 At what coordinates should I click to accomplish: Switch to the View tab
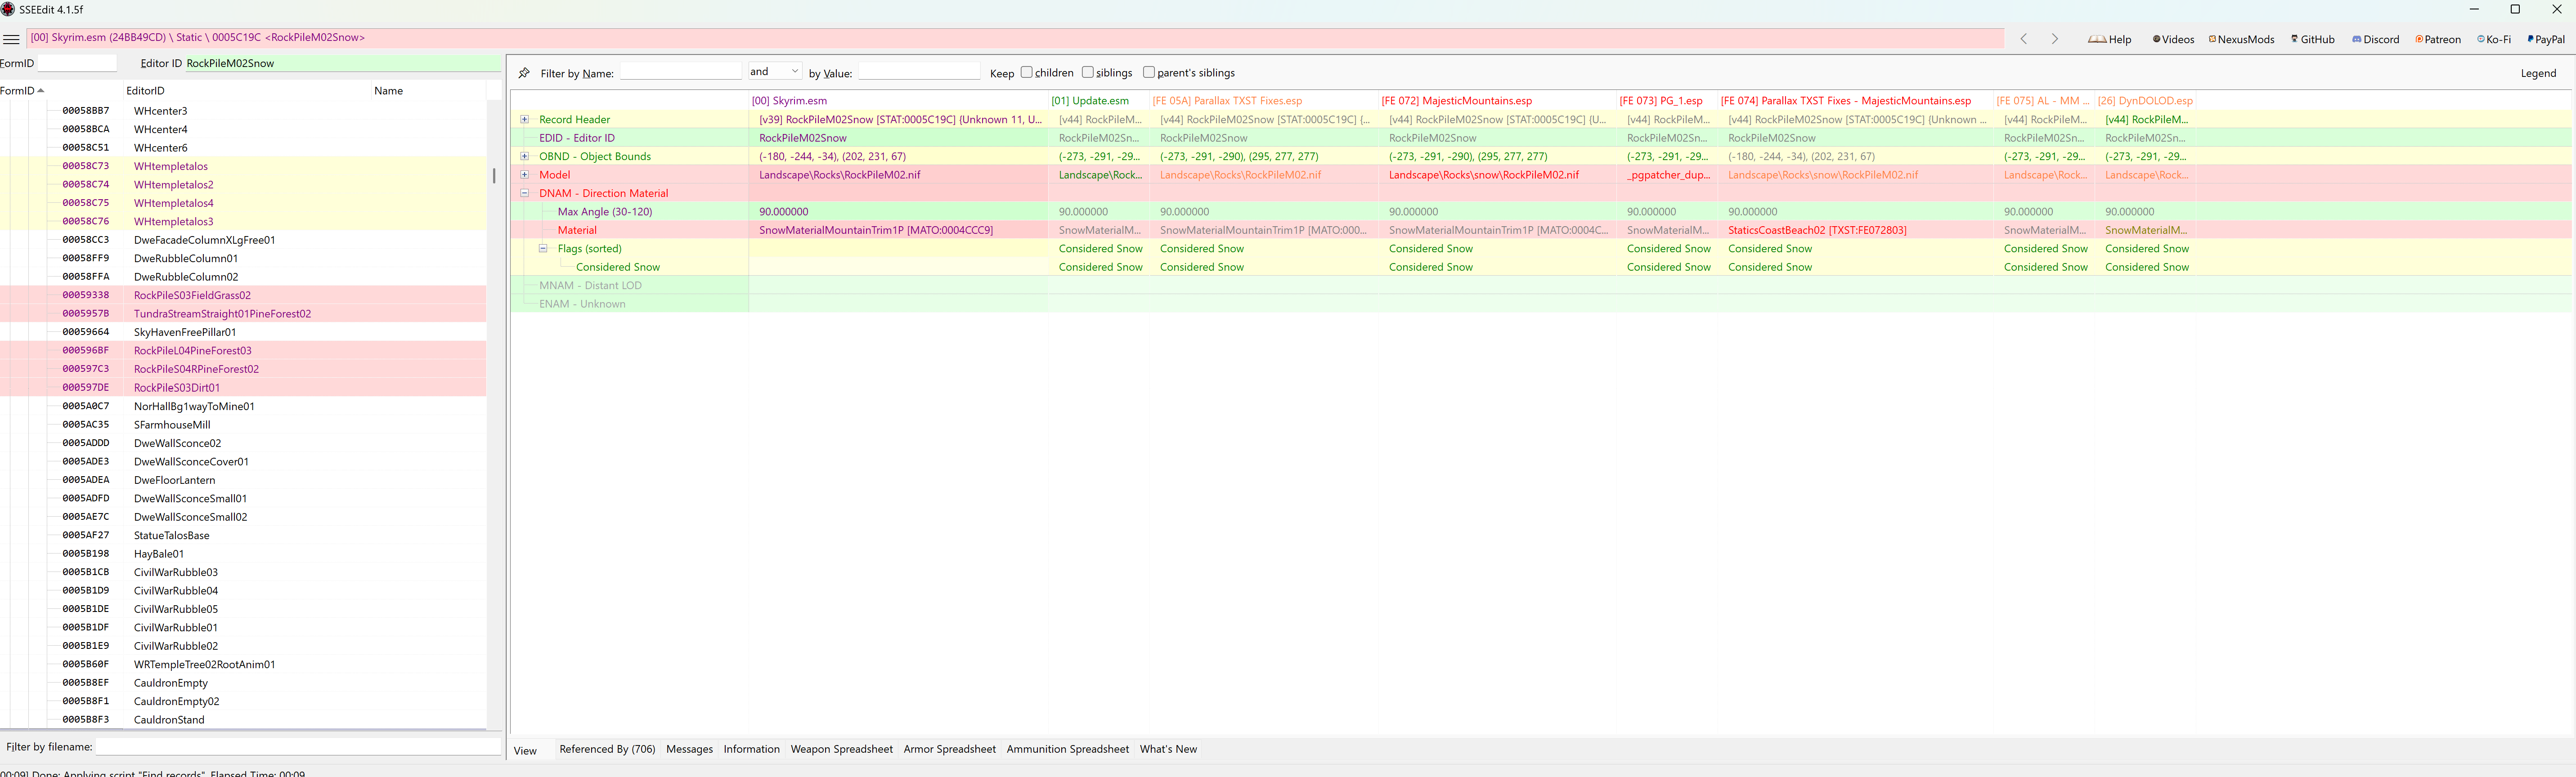coord(525,750)
